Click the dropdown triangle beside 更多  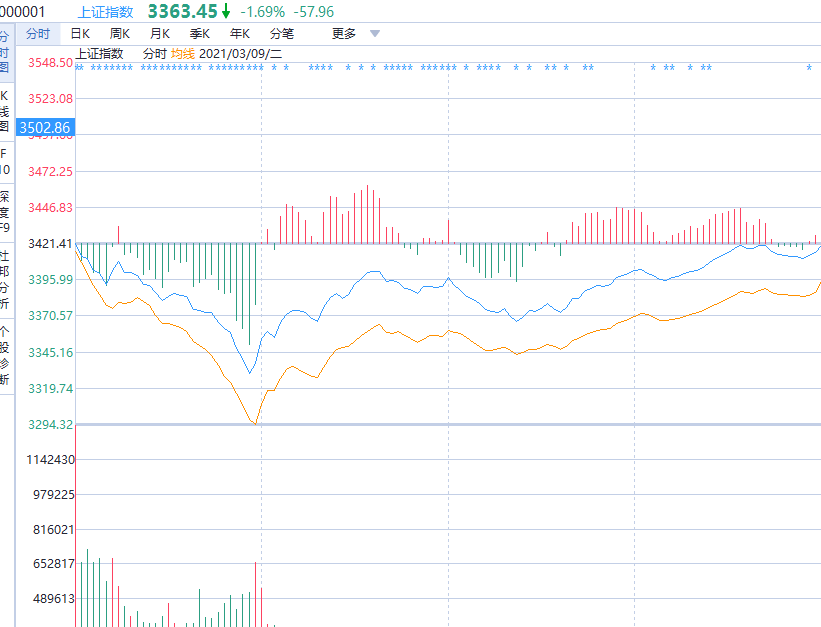pyautogui.click(x=375, y=34)
